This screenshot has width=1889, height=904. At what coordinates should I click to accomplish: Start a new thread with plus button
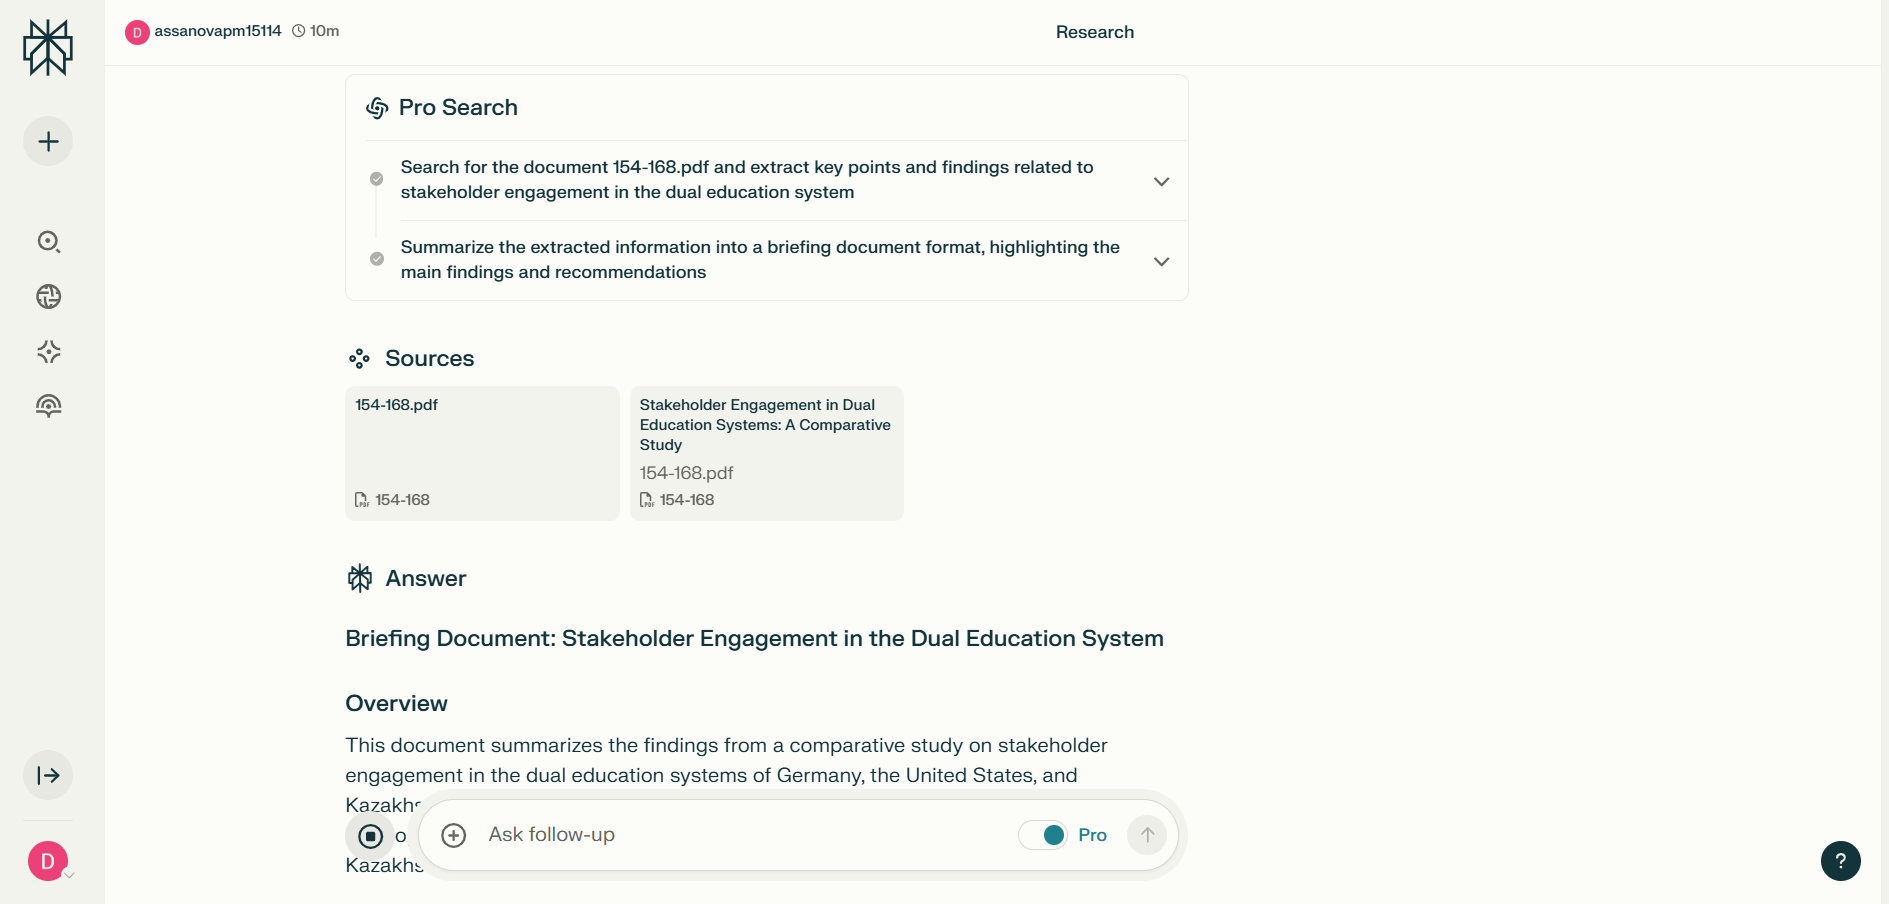pyautogui.click(x=48, y=142)
